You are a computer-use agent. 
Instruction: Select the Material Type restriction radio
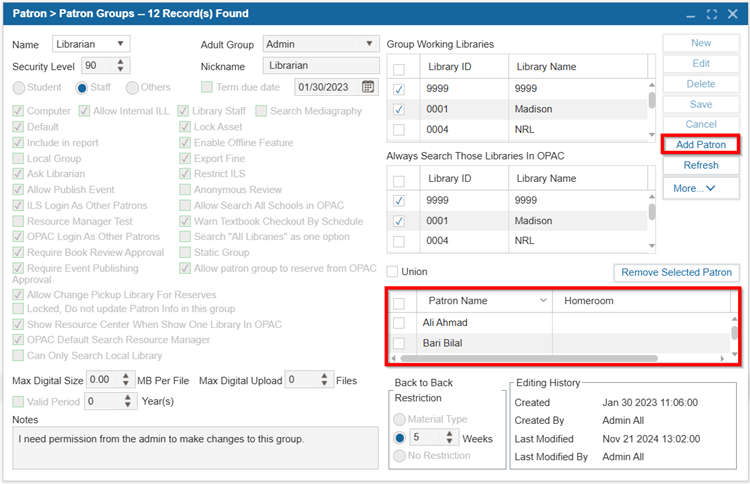point(399,419)
